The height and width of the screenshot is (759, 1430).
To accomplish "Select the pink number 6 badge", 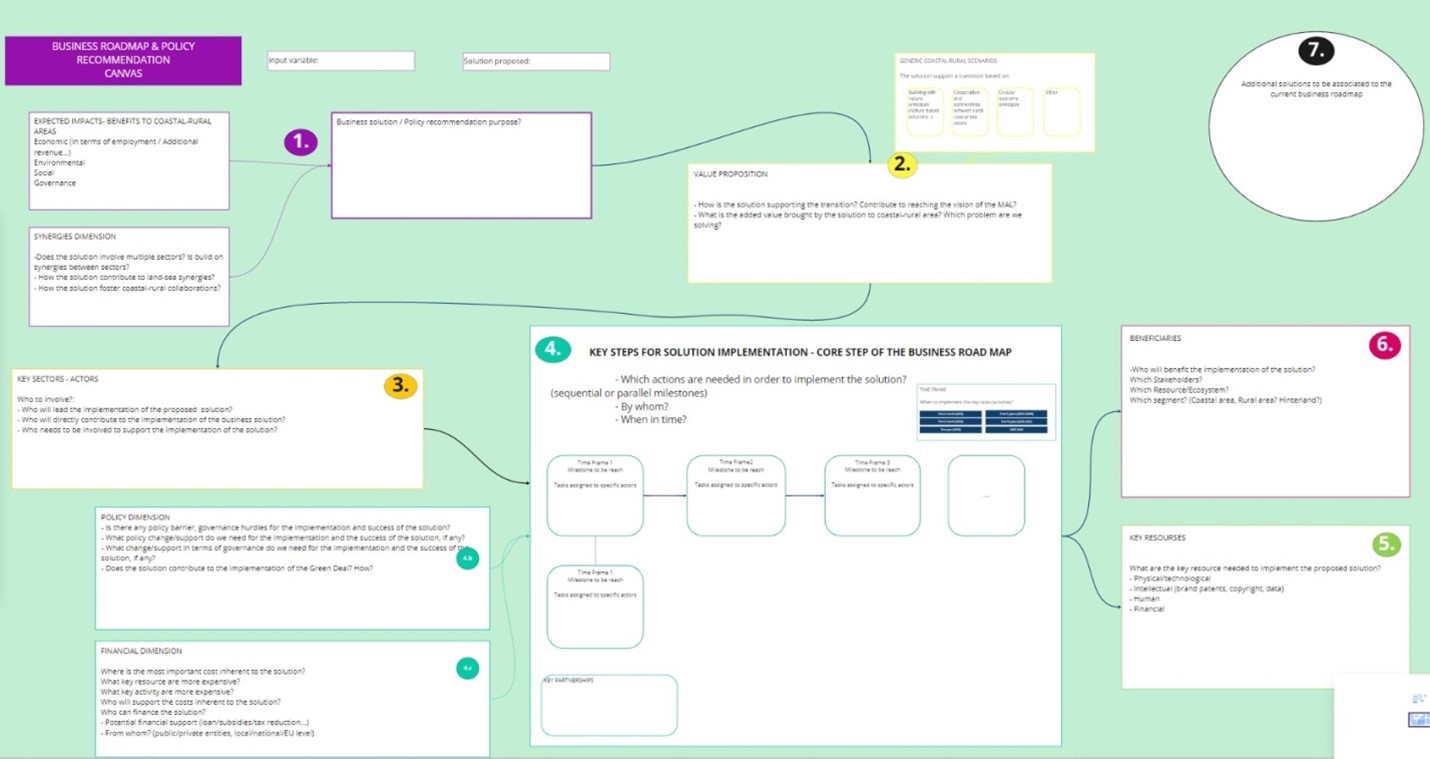I will point(1385,345).
